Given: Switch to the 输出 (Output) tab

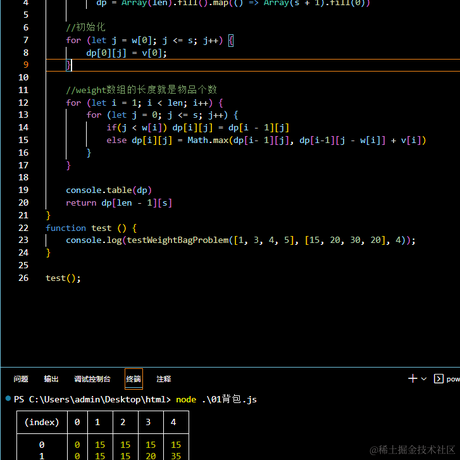Looking at the screenshot, I should (51, 379).
